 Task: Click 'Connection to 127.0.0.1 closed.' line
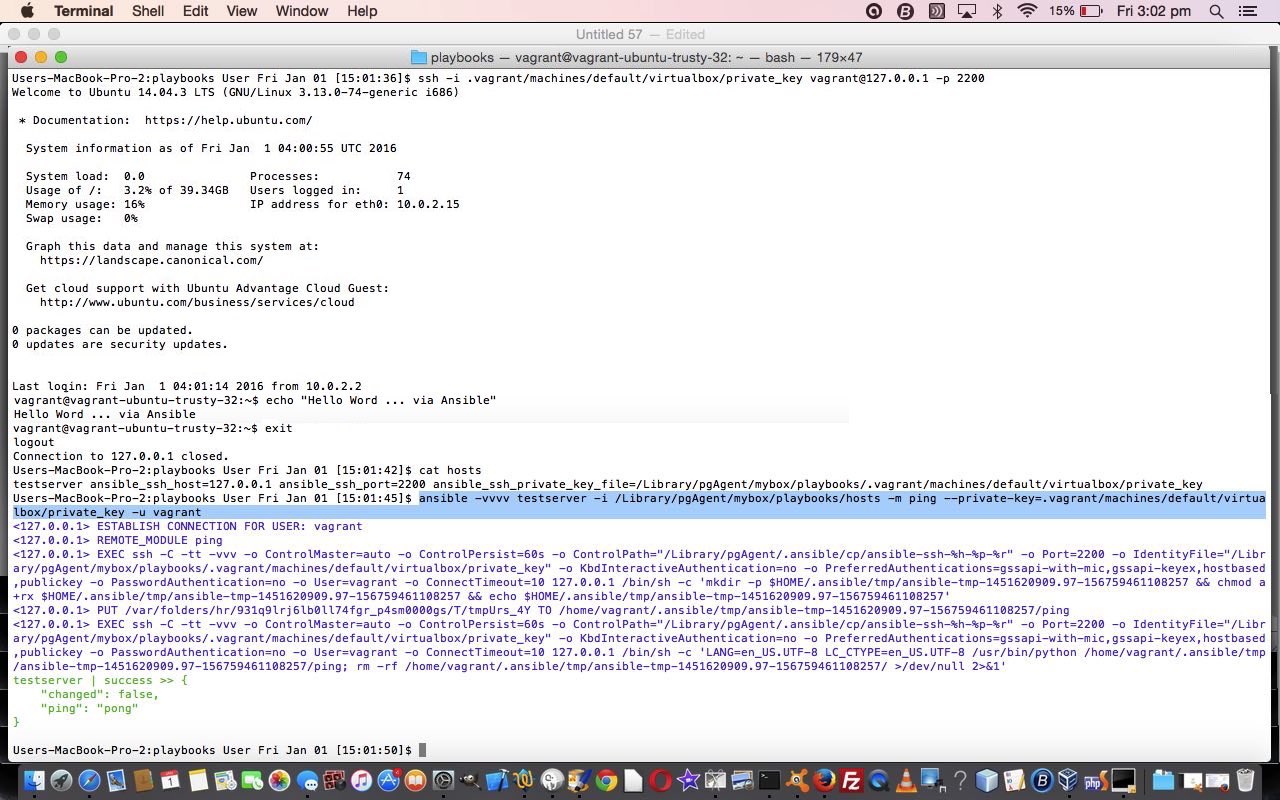click(120, 456)
